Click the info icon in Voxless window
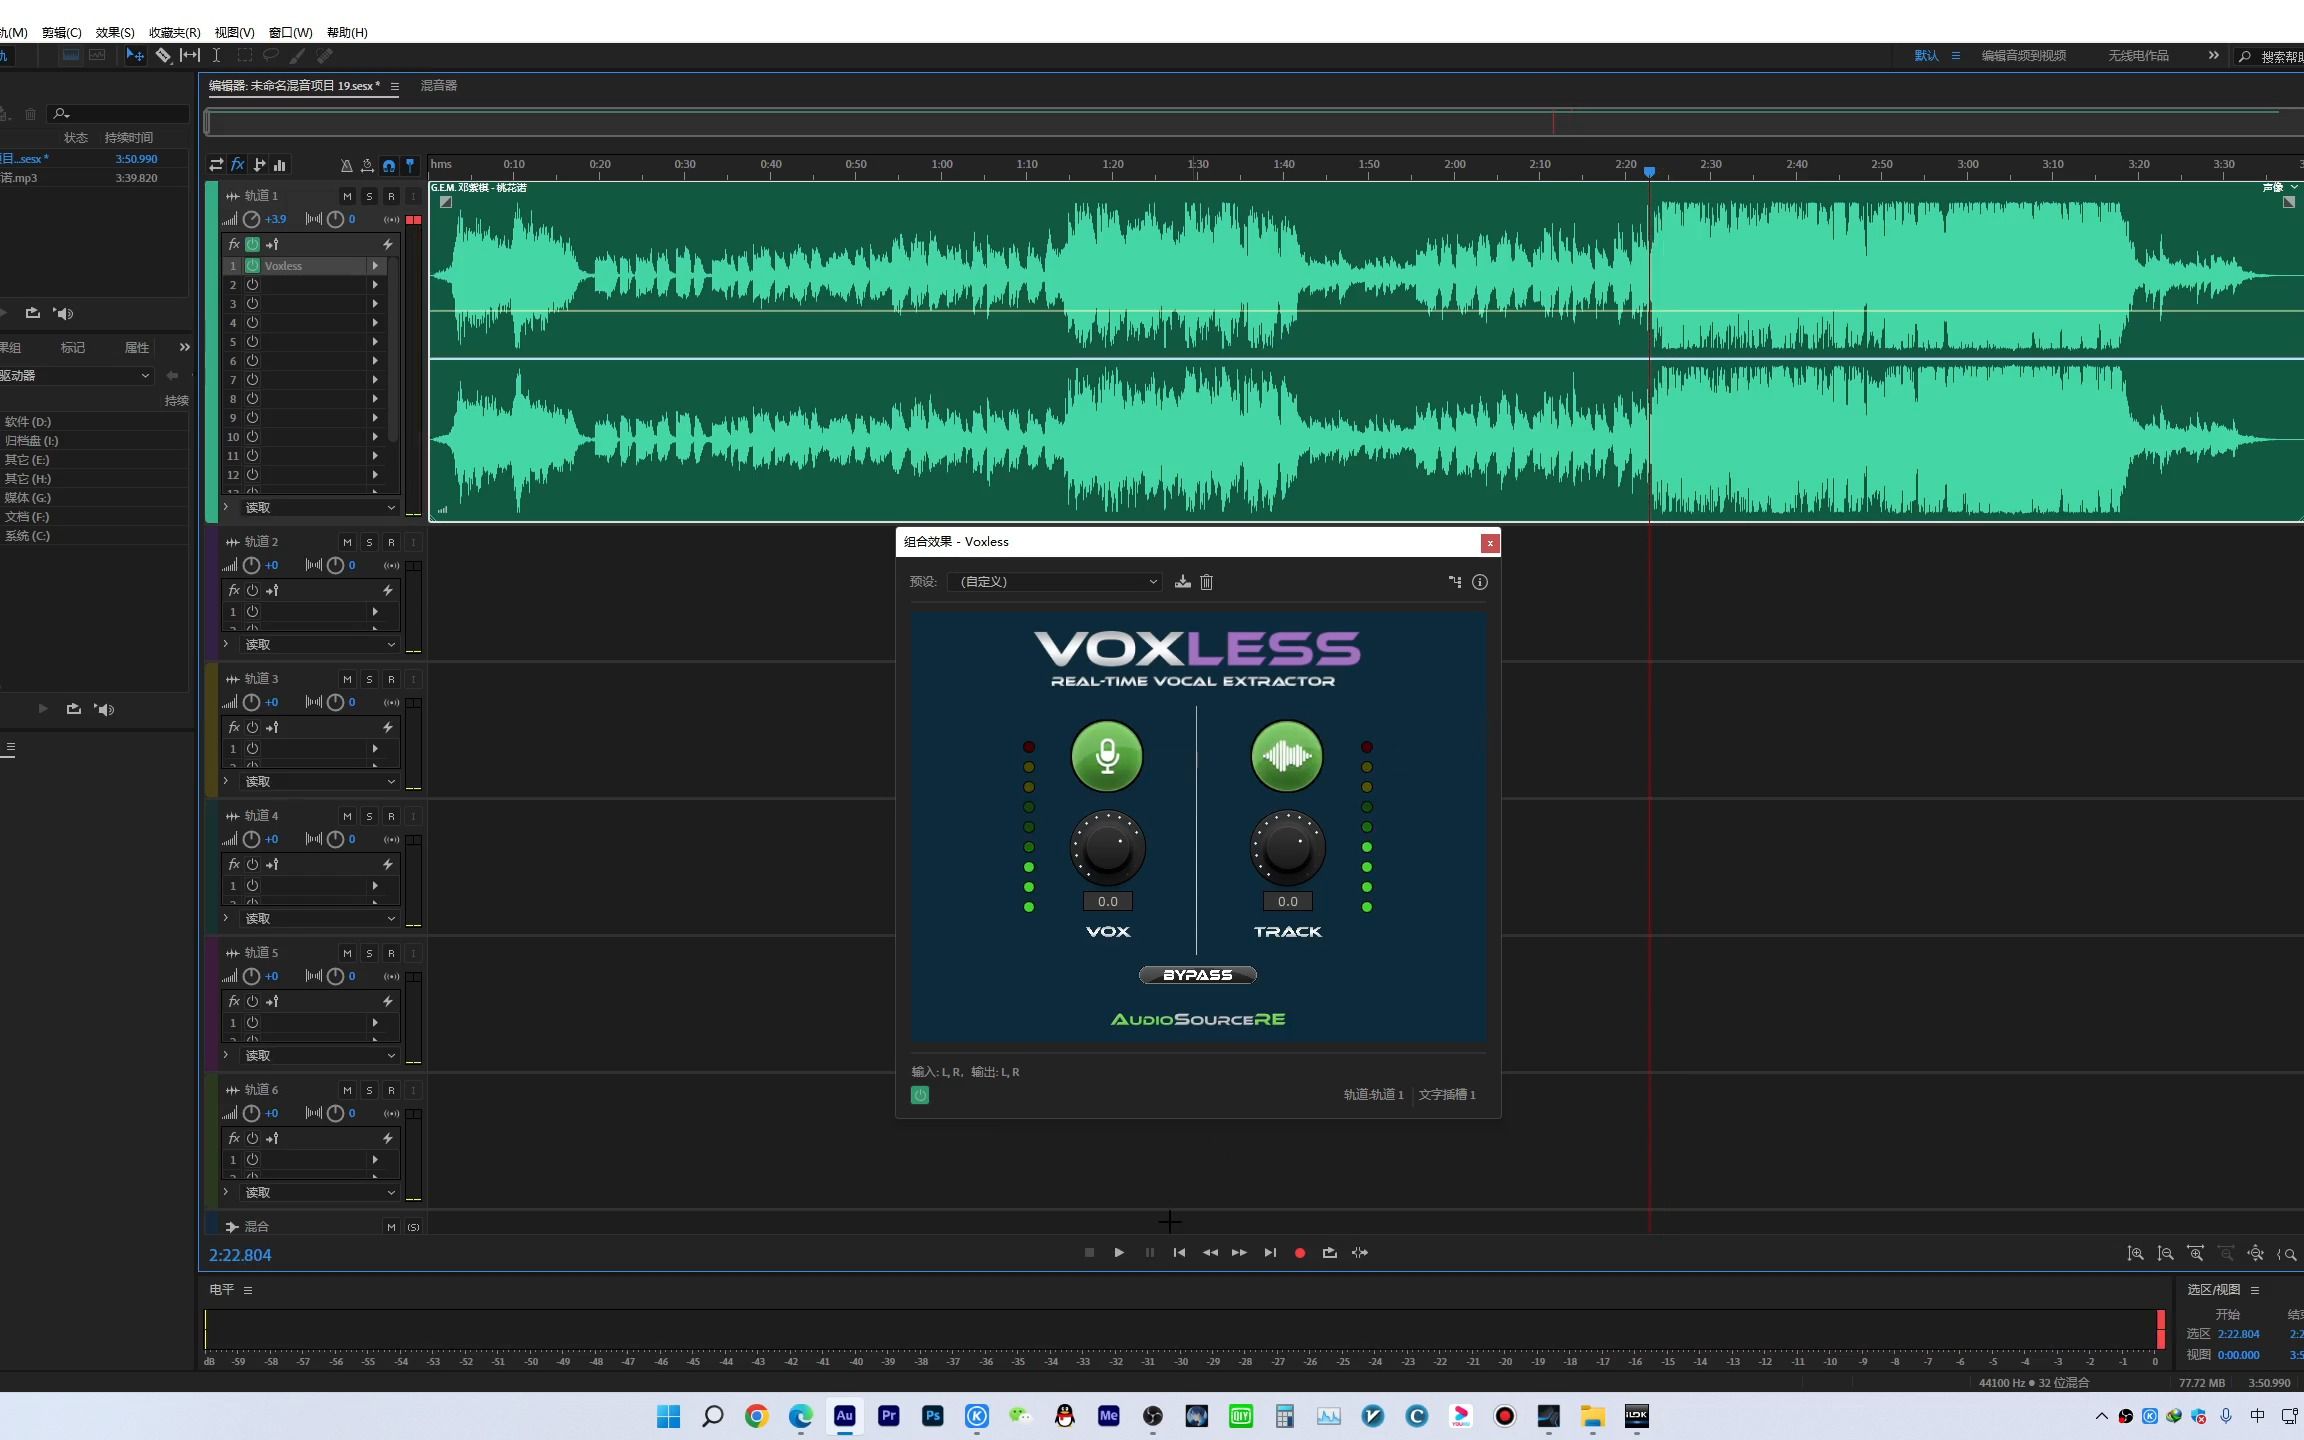The width and height of the screenshot is (2304, 1440). (1480, 582)
